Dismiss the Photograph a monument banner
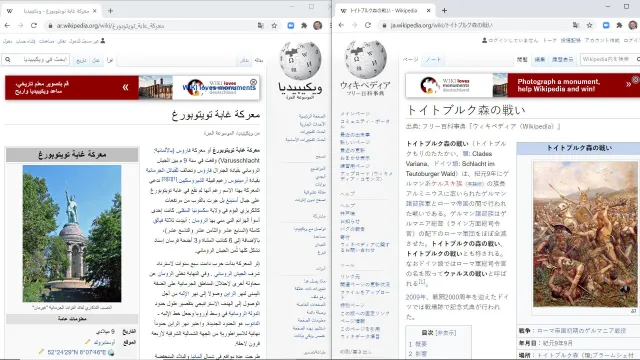The width and height of the screenshot is (640, 360). (x=635, y=79)
